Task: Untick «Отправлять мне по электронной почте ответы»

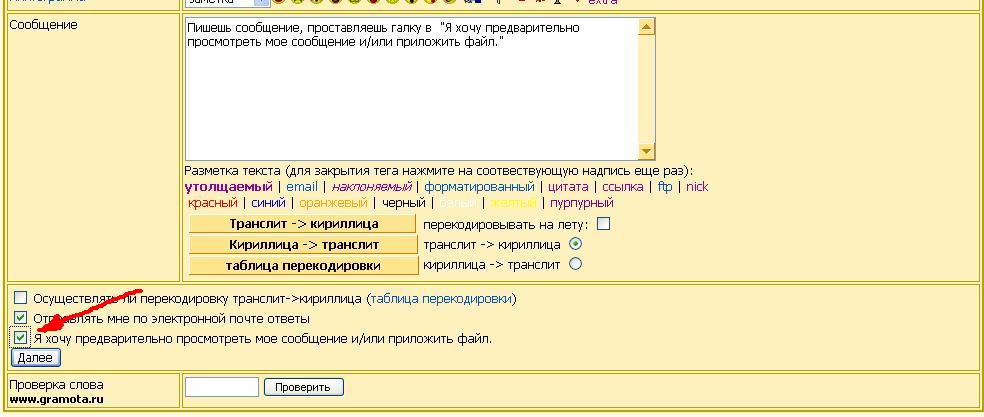Action: [21, 318]
